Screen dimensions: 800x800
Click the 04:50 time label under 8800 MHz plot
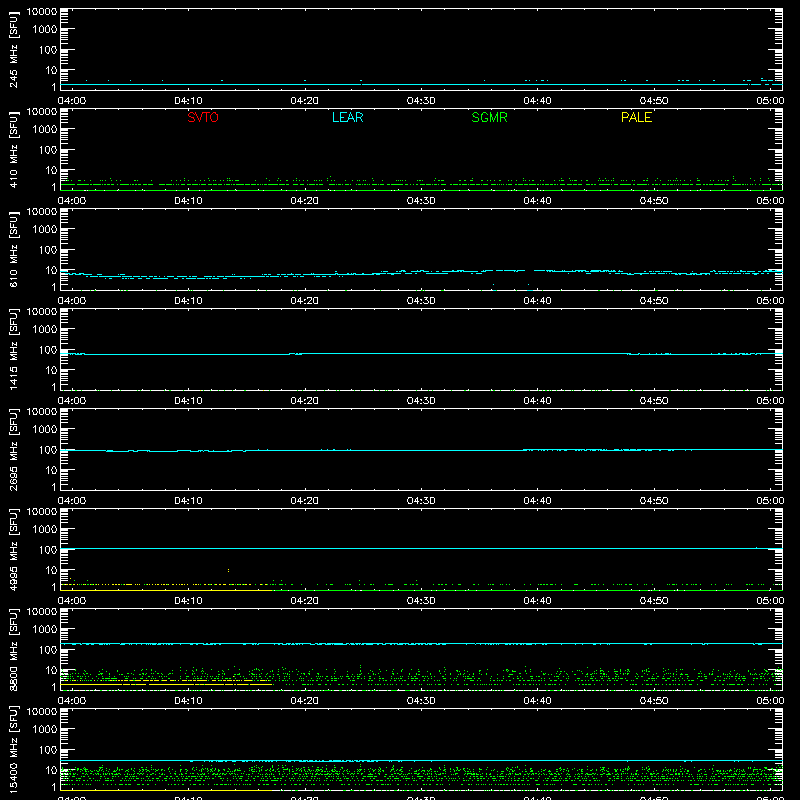(654, 701)
